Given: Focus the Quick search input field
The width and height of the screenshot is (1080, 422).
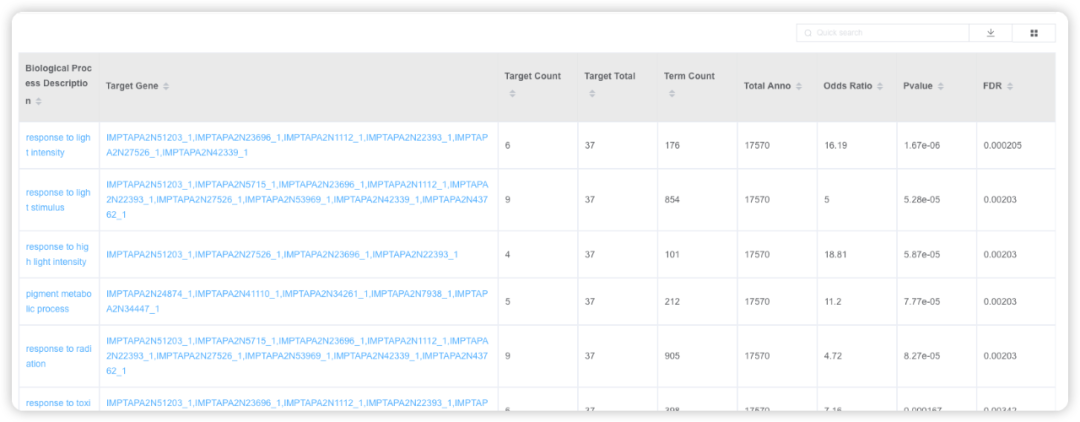Looking at the screenshot, I should 883,33.
